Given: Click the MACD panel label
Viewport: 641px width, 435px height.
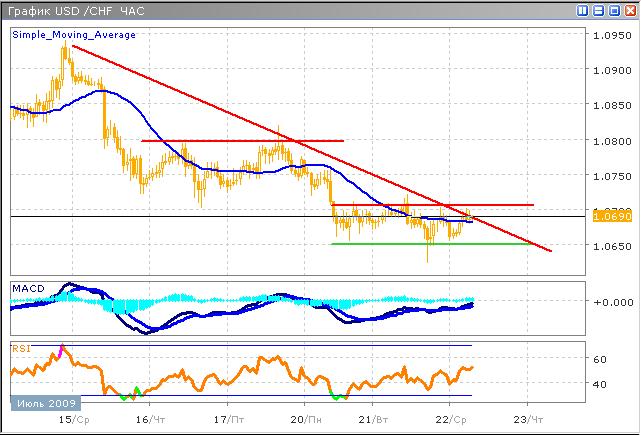Looking at the screenshot, I should [x=28, y=288].
